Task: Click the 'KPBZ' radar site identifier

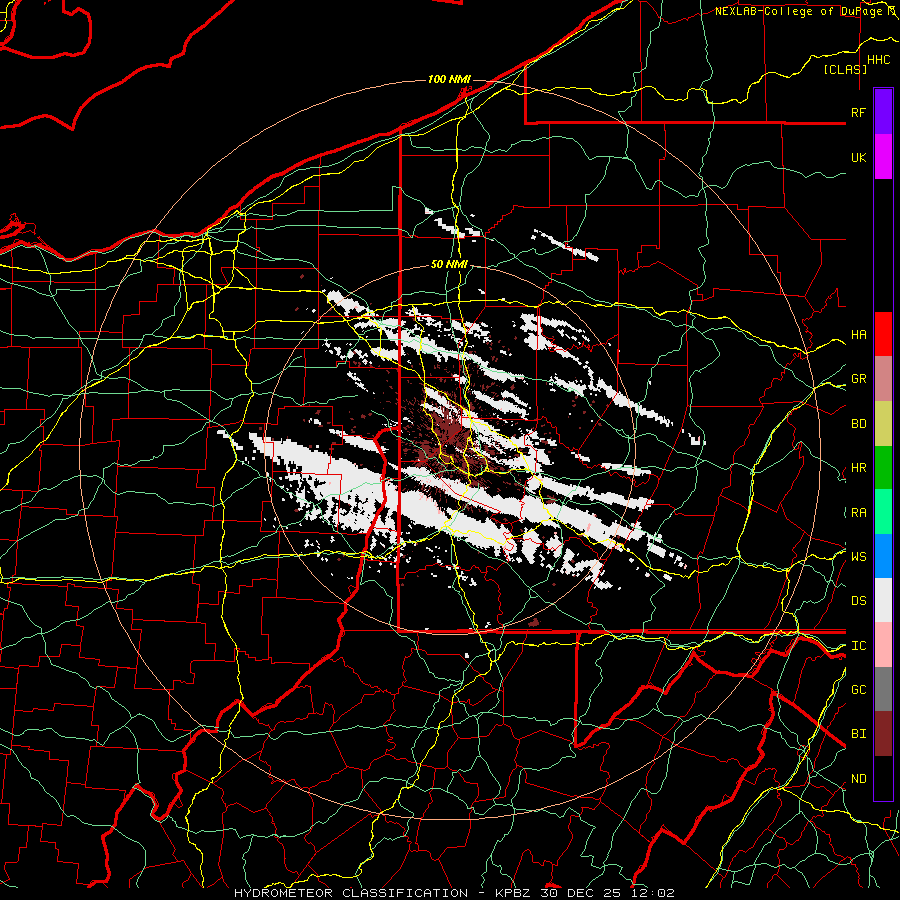Action: click(x=514, y=893)
